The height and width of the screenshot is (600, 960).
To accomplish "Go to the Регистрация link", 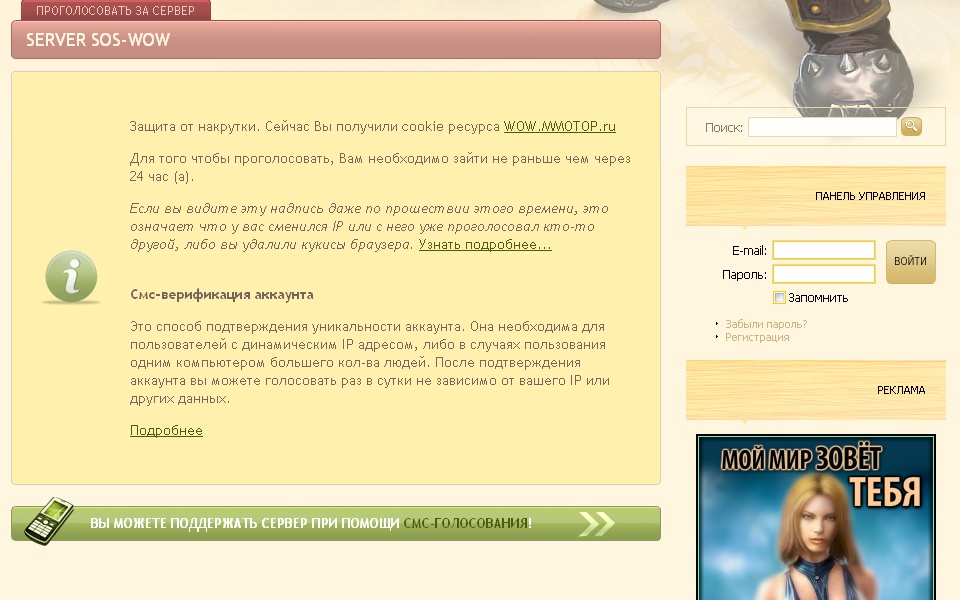I will pyautogui.click(x=757, y=337).
